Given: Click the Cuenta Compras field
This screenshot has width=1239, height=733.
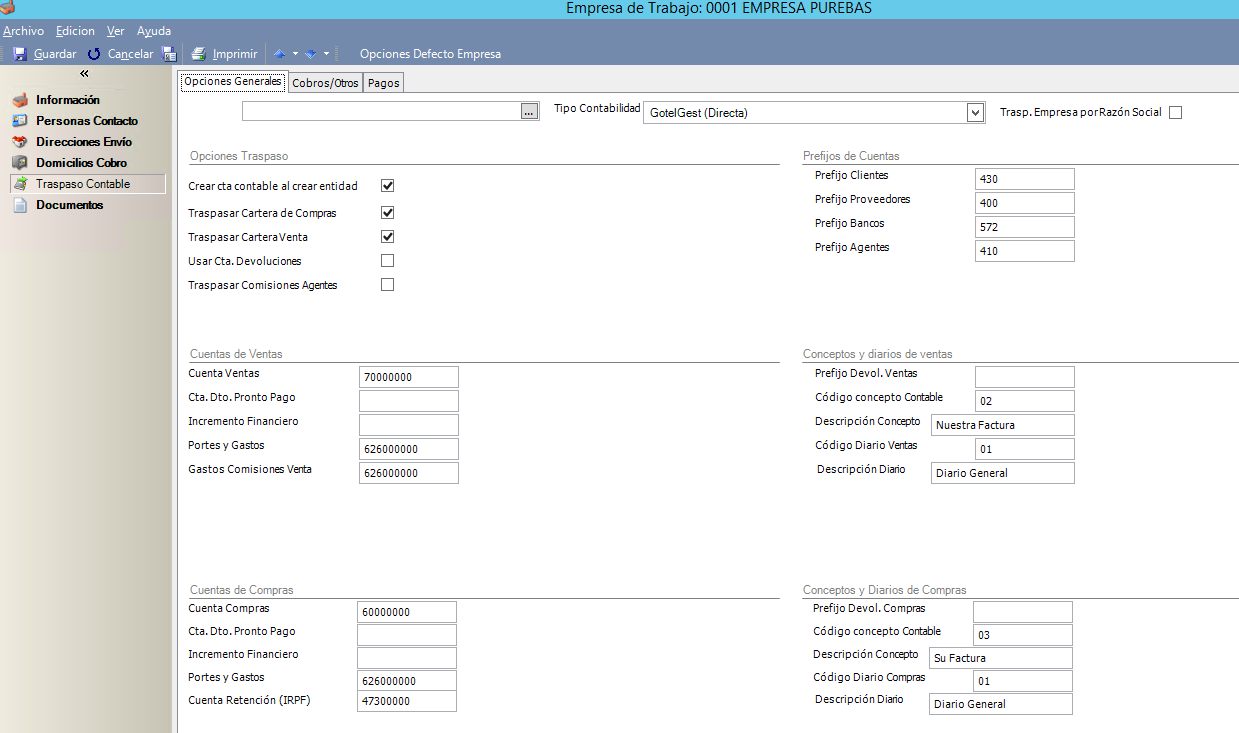Looking at the screenshot, I should [x=406, y=612].
